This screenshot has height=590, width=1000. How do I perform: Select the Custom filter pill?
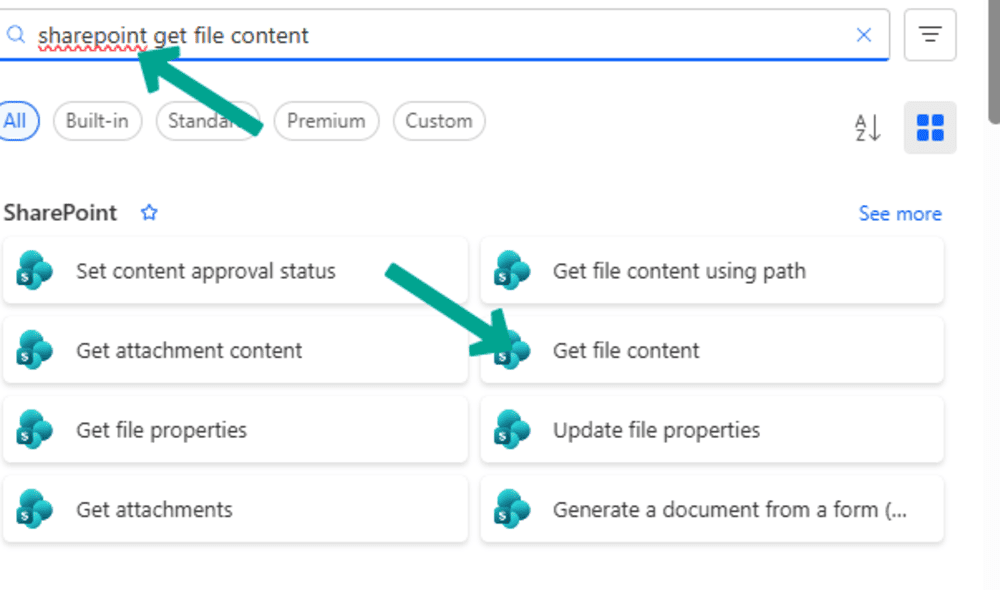click(439, 121)
